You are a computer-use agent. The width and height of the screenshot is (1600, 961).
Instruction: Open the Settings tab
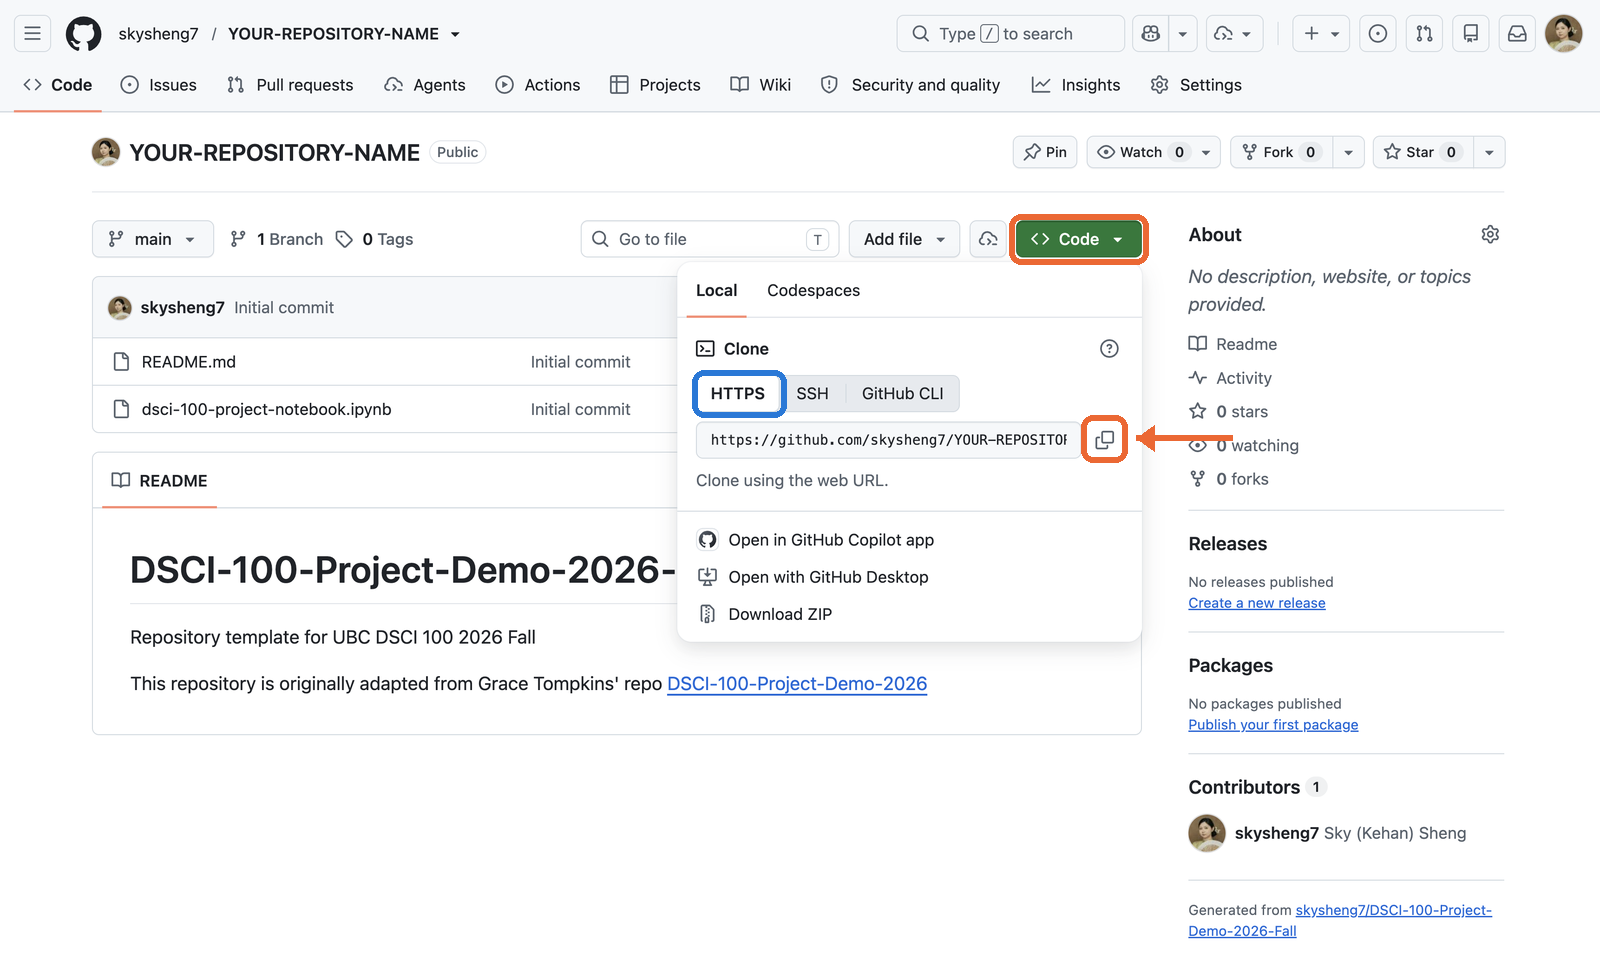(x=1196, y=85)
